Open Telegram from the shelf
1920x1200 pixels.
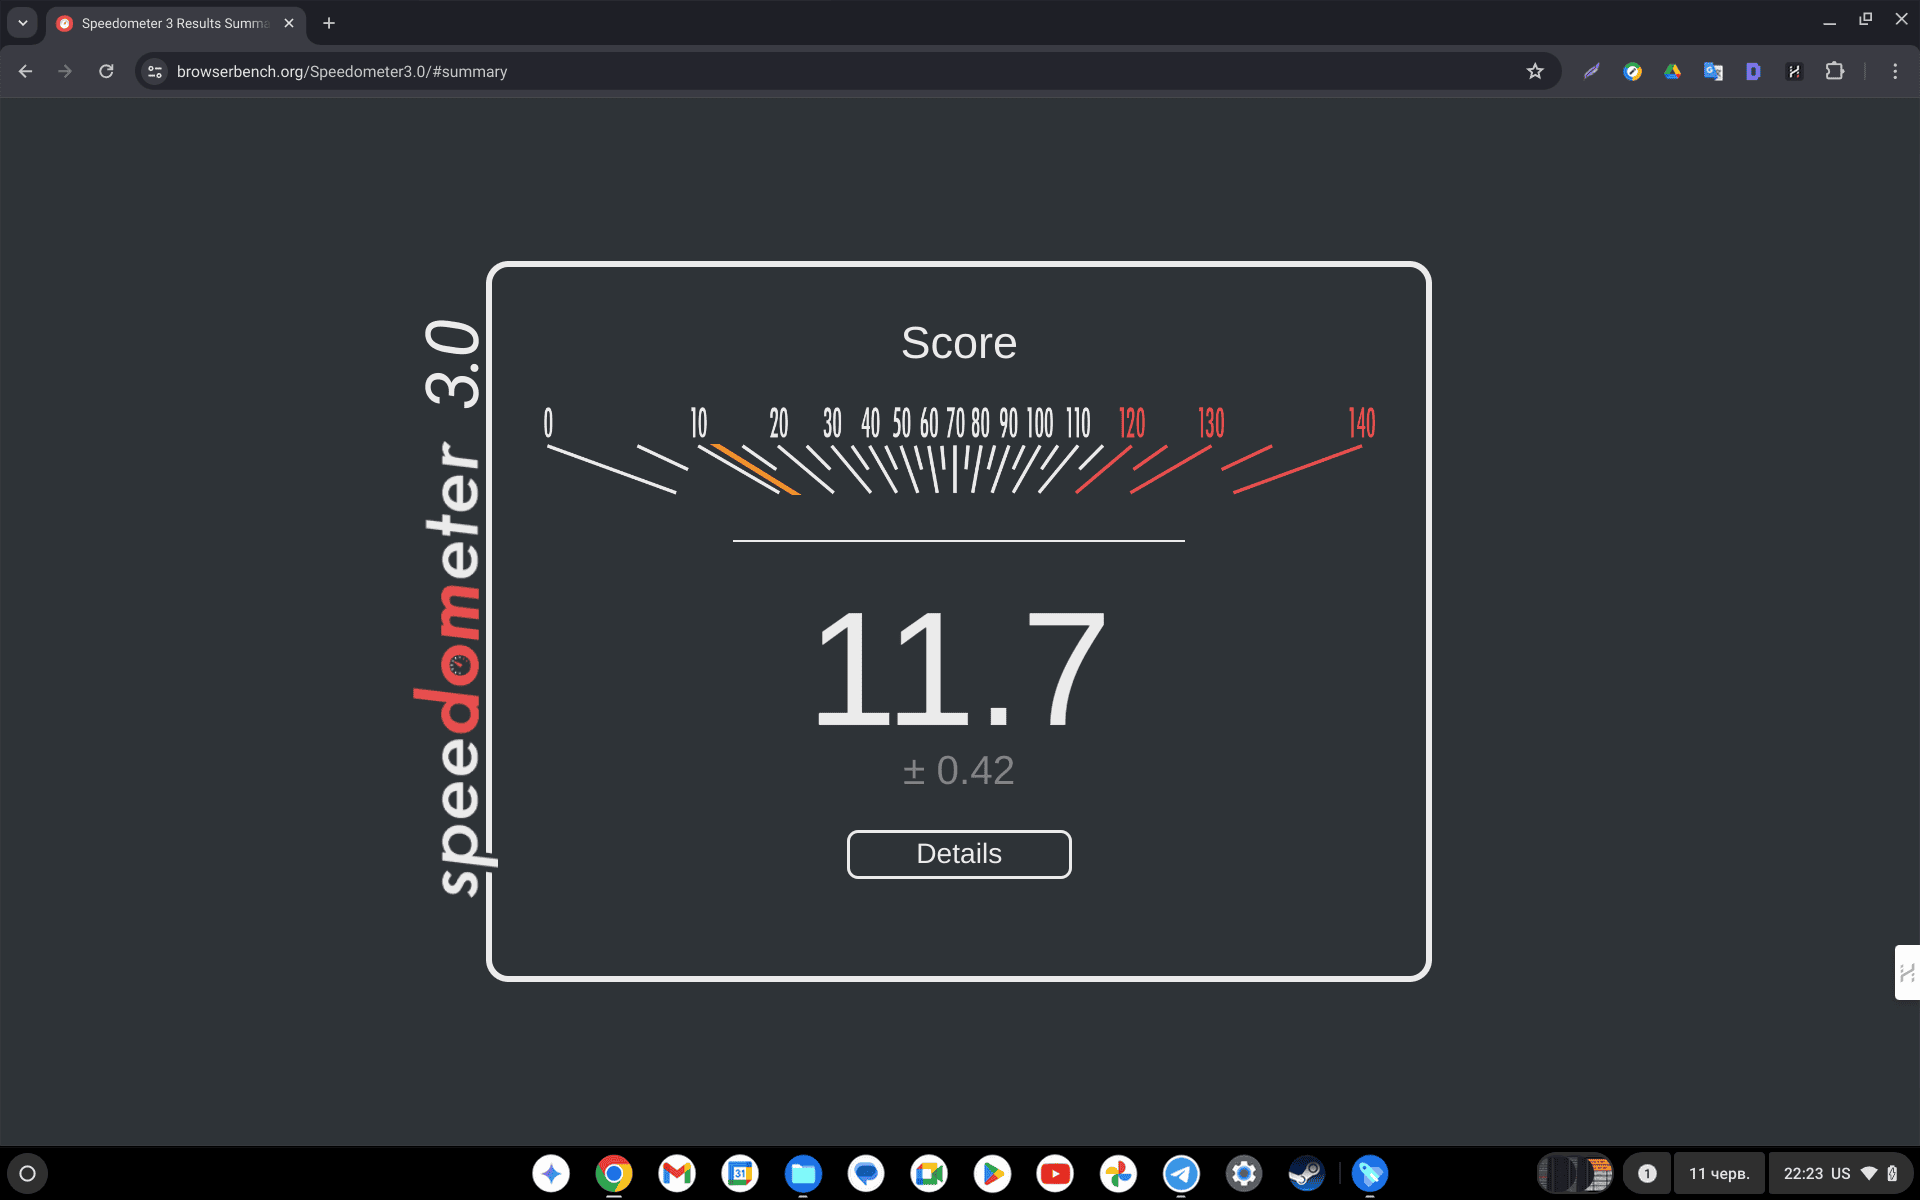pyautogui.click(x=1181, y=1173)
